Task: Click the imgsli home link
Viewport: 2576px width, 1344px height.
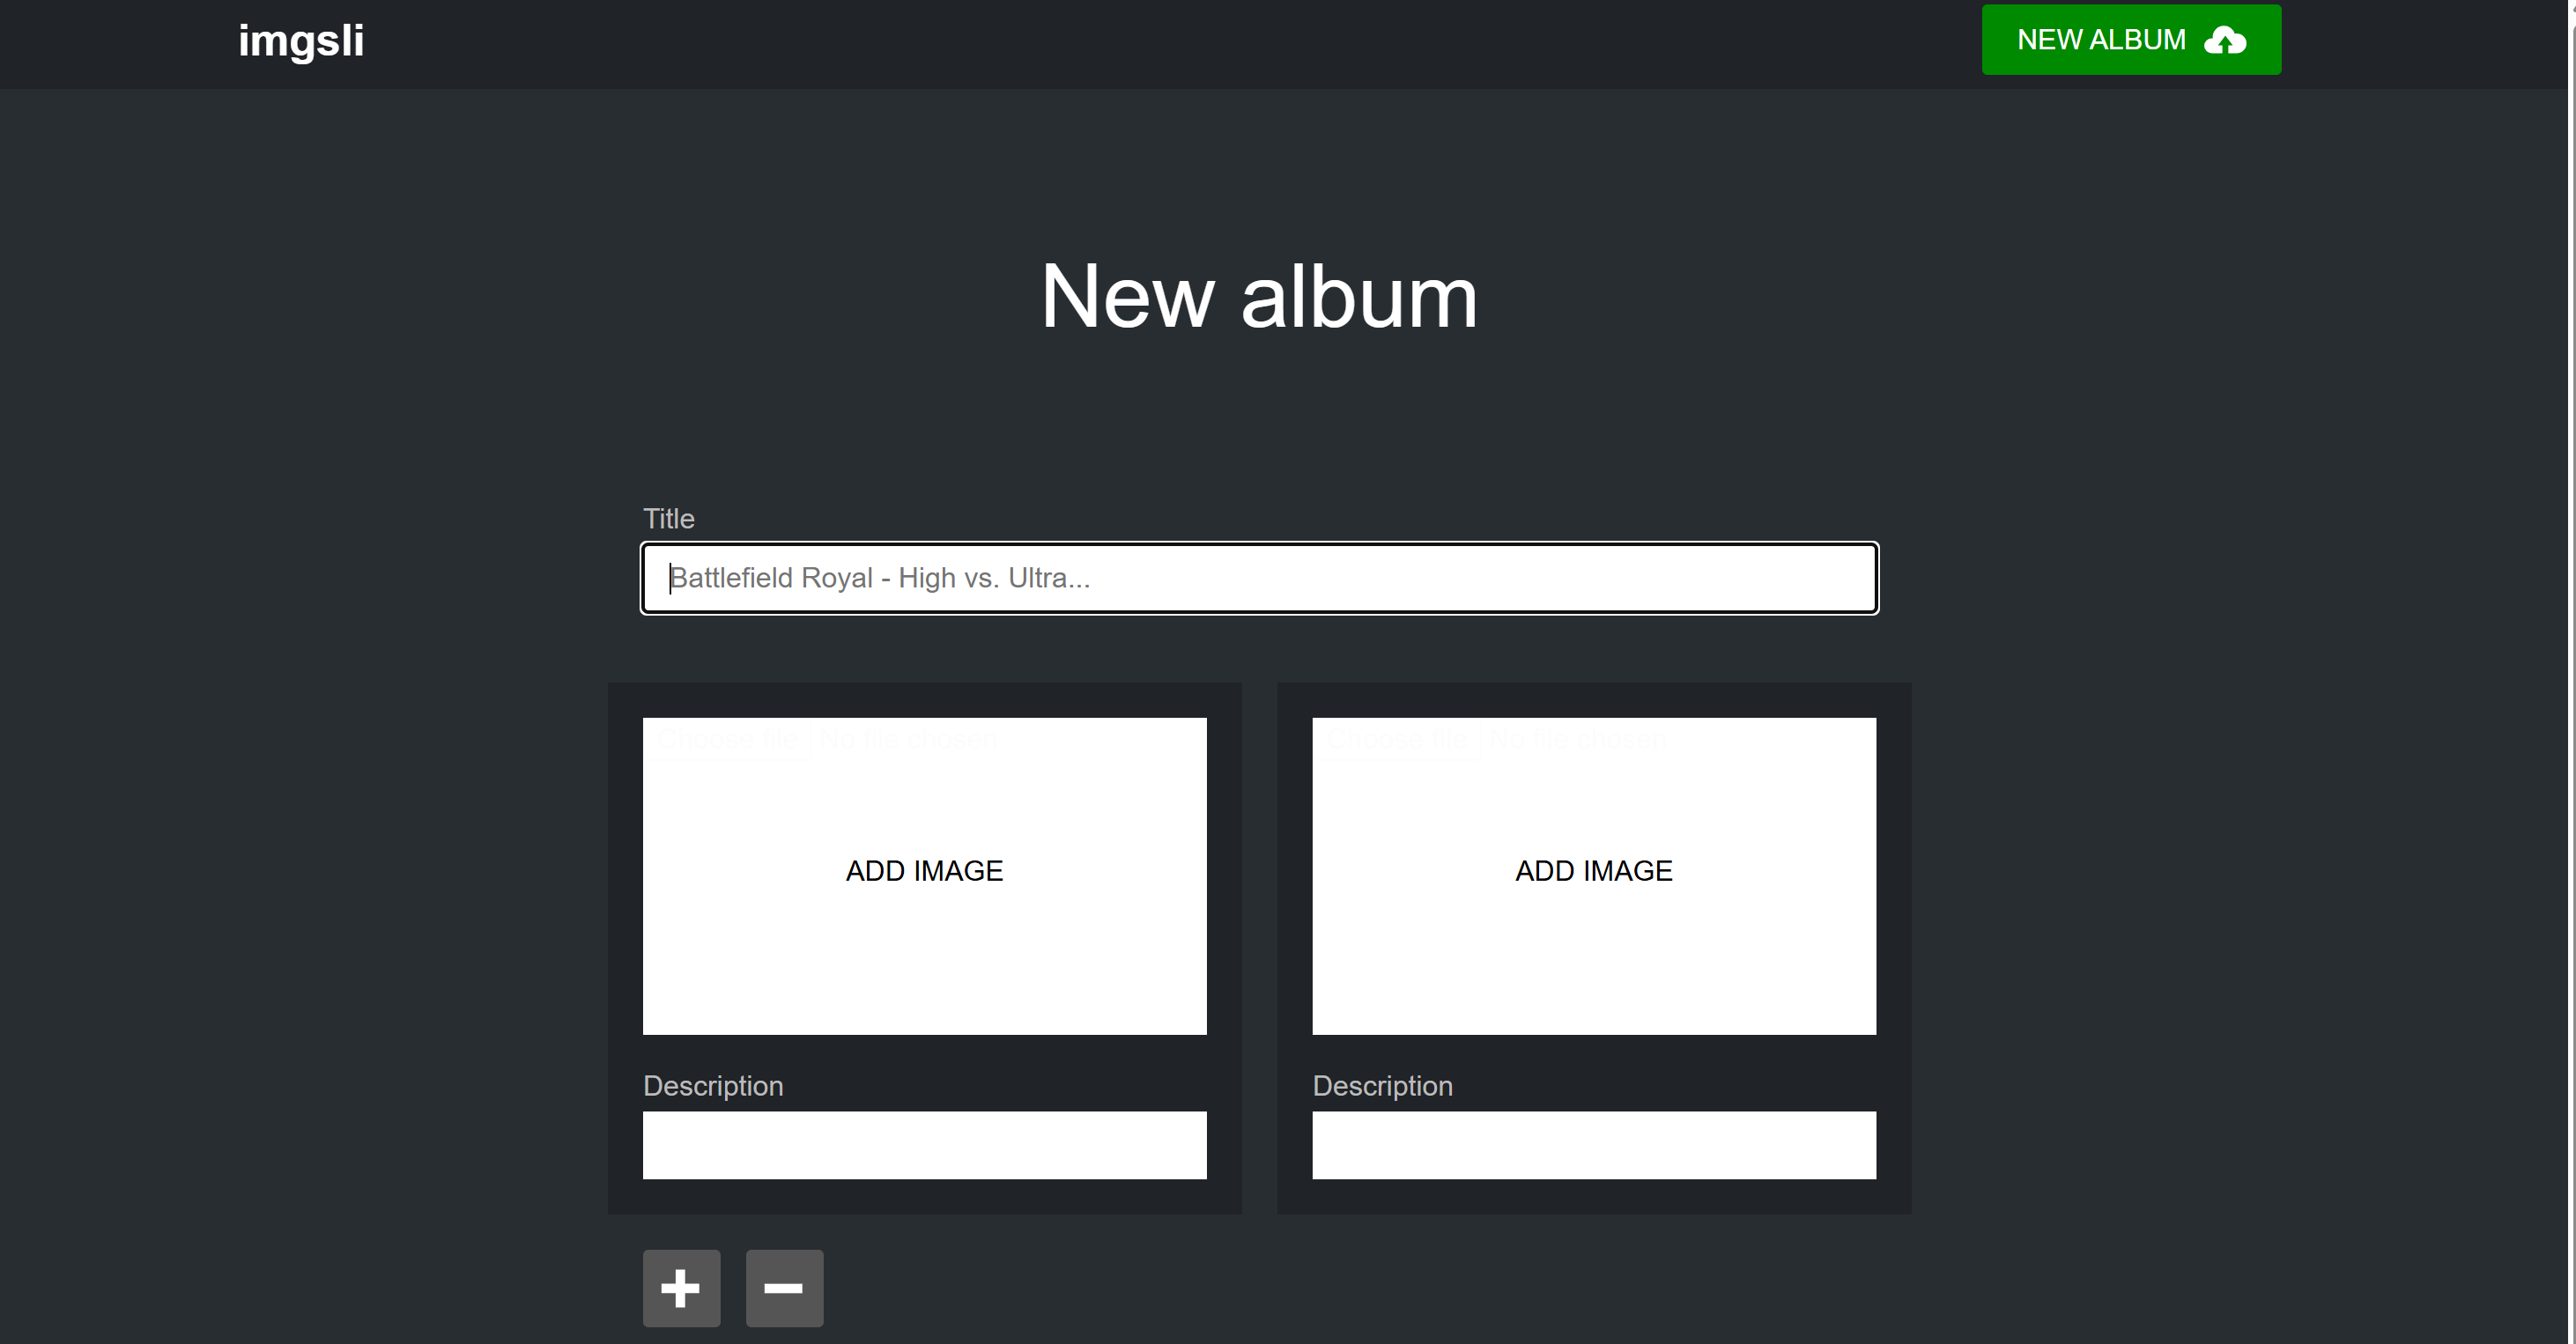Action: point(300,40)
